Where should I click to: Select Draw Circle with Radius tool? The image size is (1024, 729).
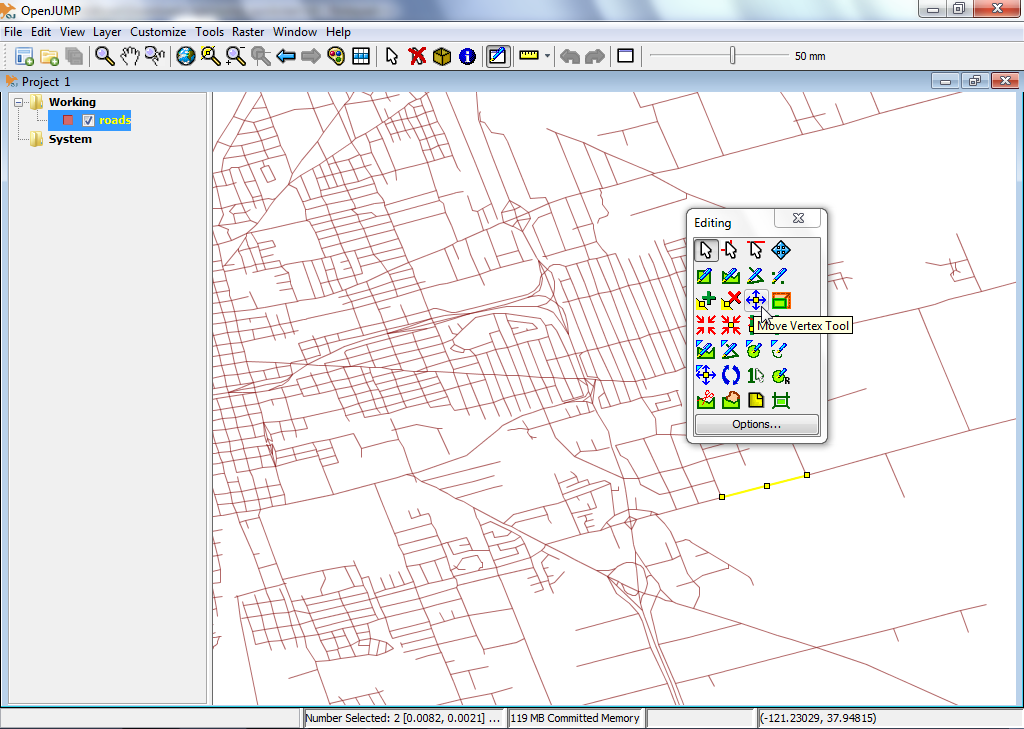coord(780,376)
